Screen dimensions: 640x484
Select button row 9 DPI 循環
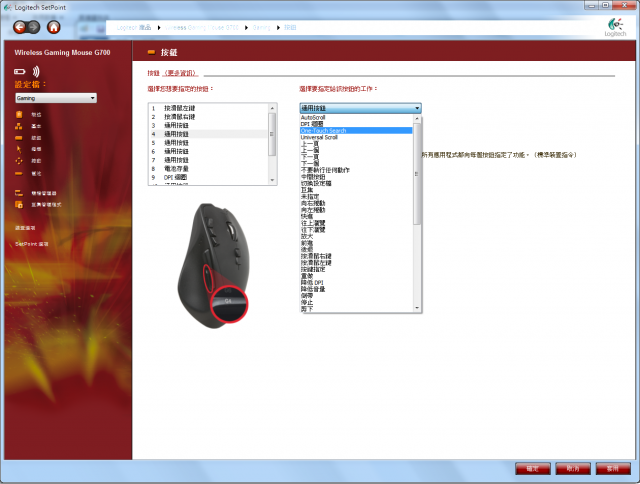[208, 178]
